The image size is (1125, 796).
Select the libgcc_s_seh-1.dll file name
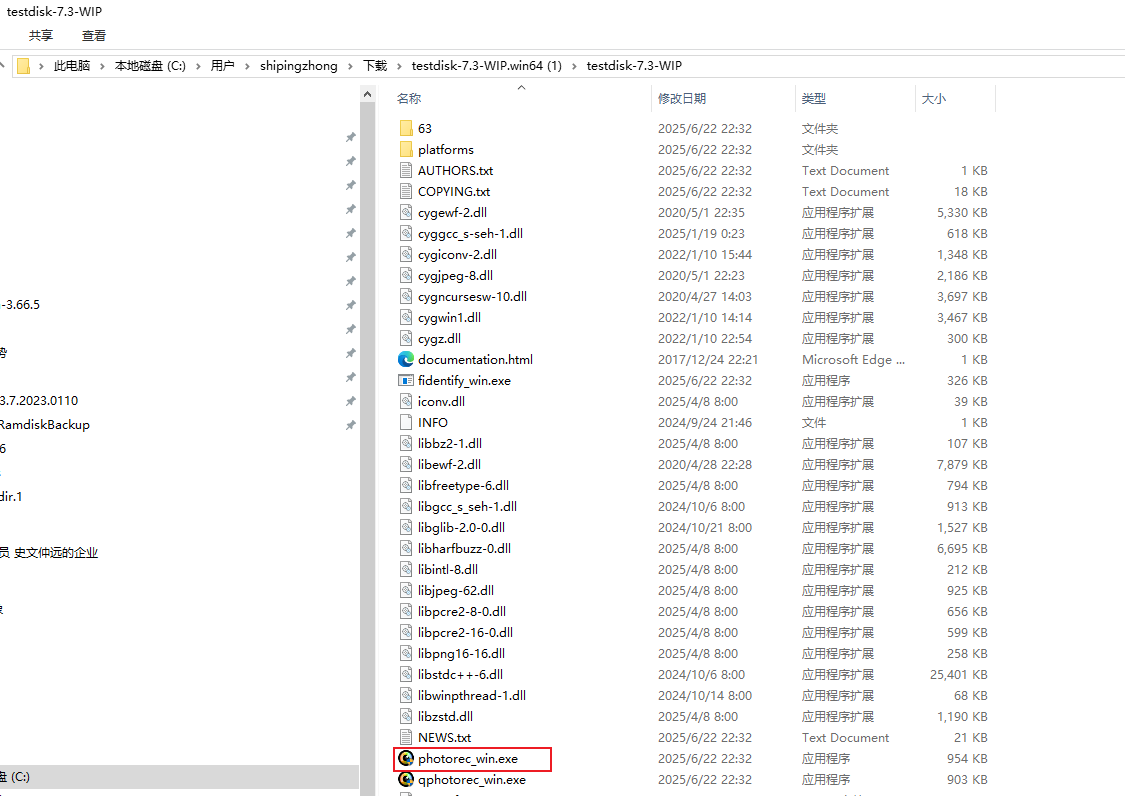coord(467,507)
